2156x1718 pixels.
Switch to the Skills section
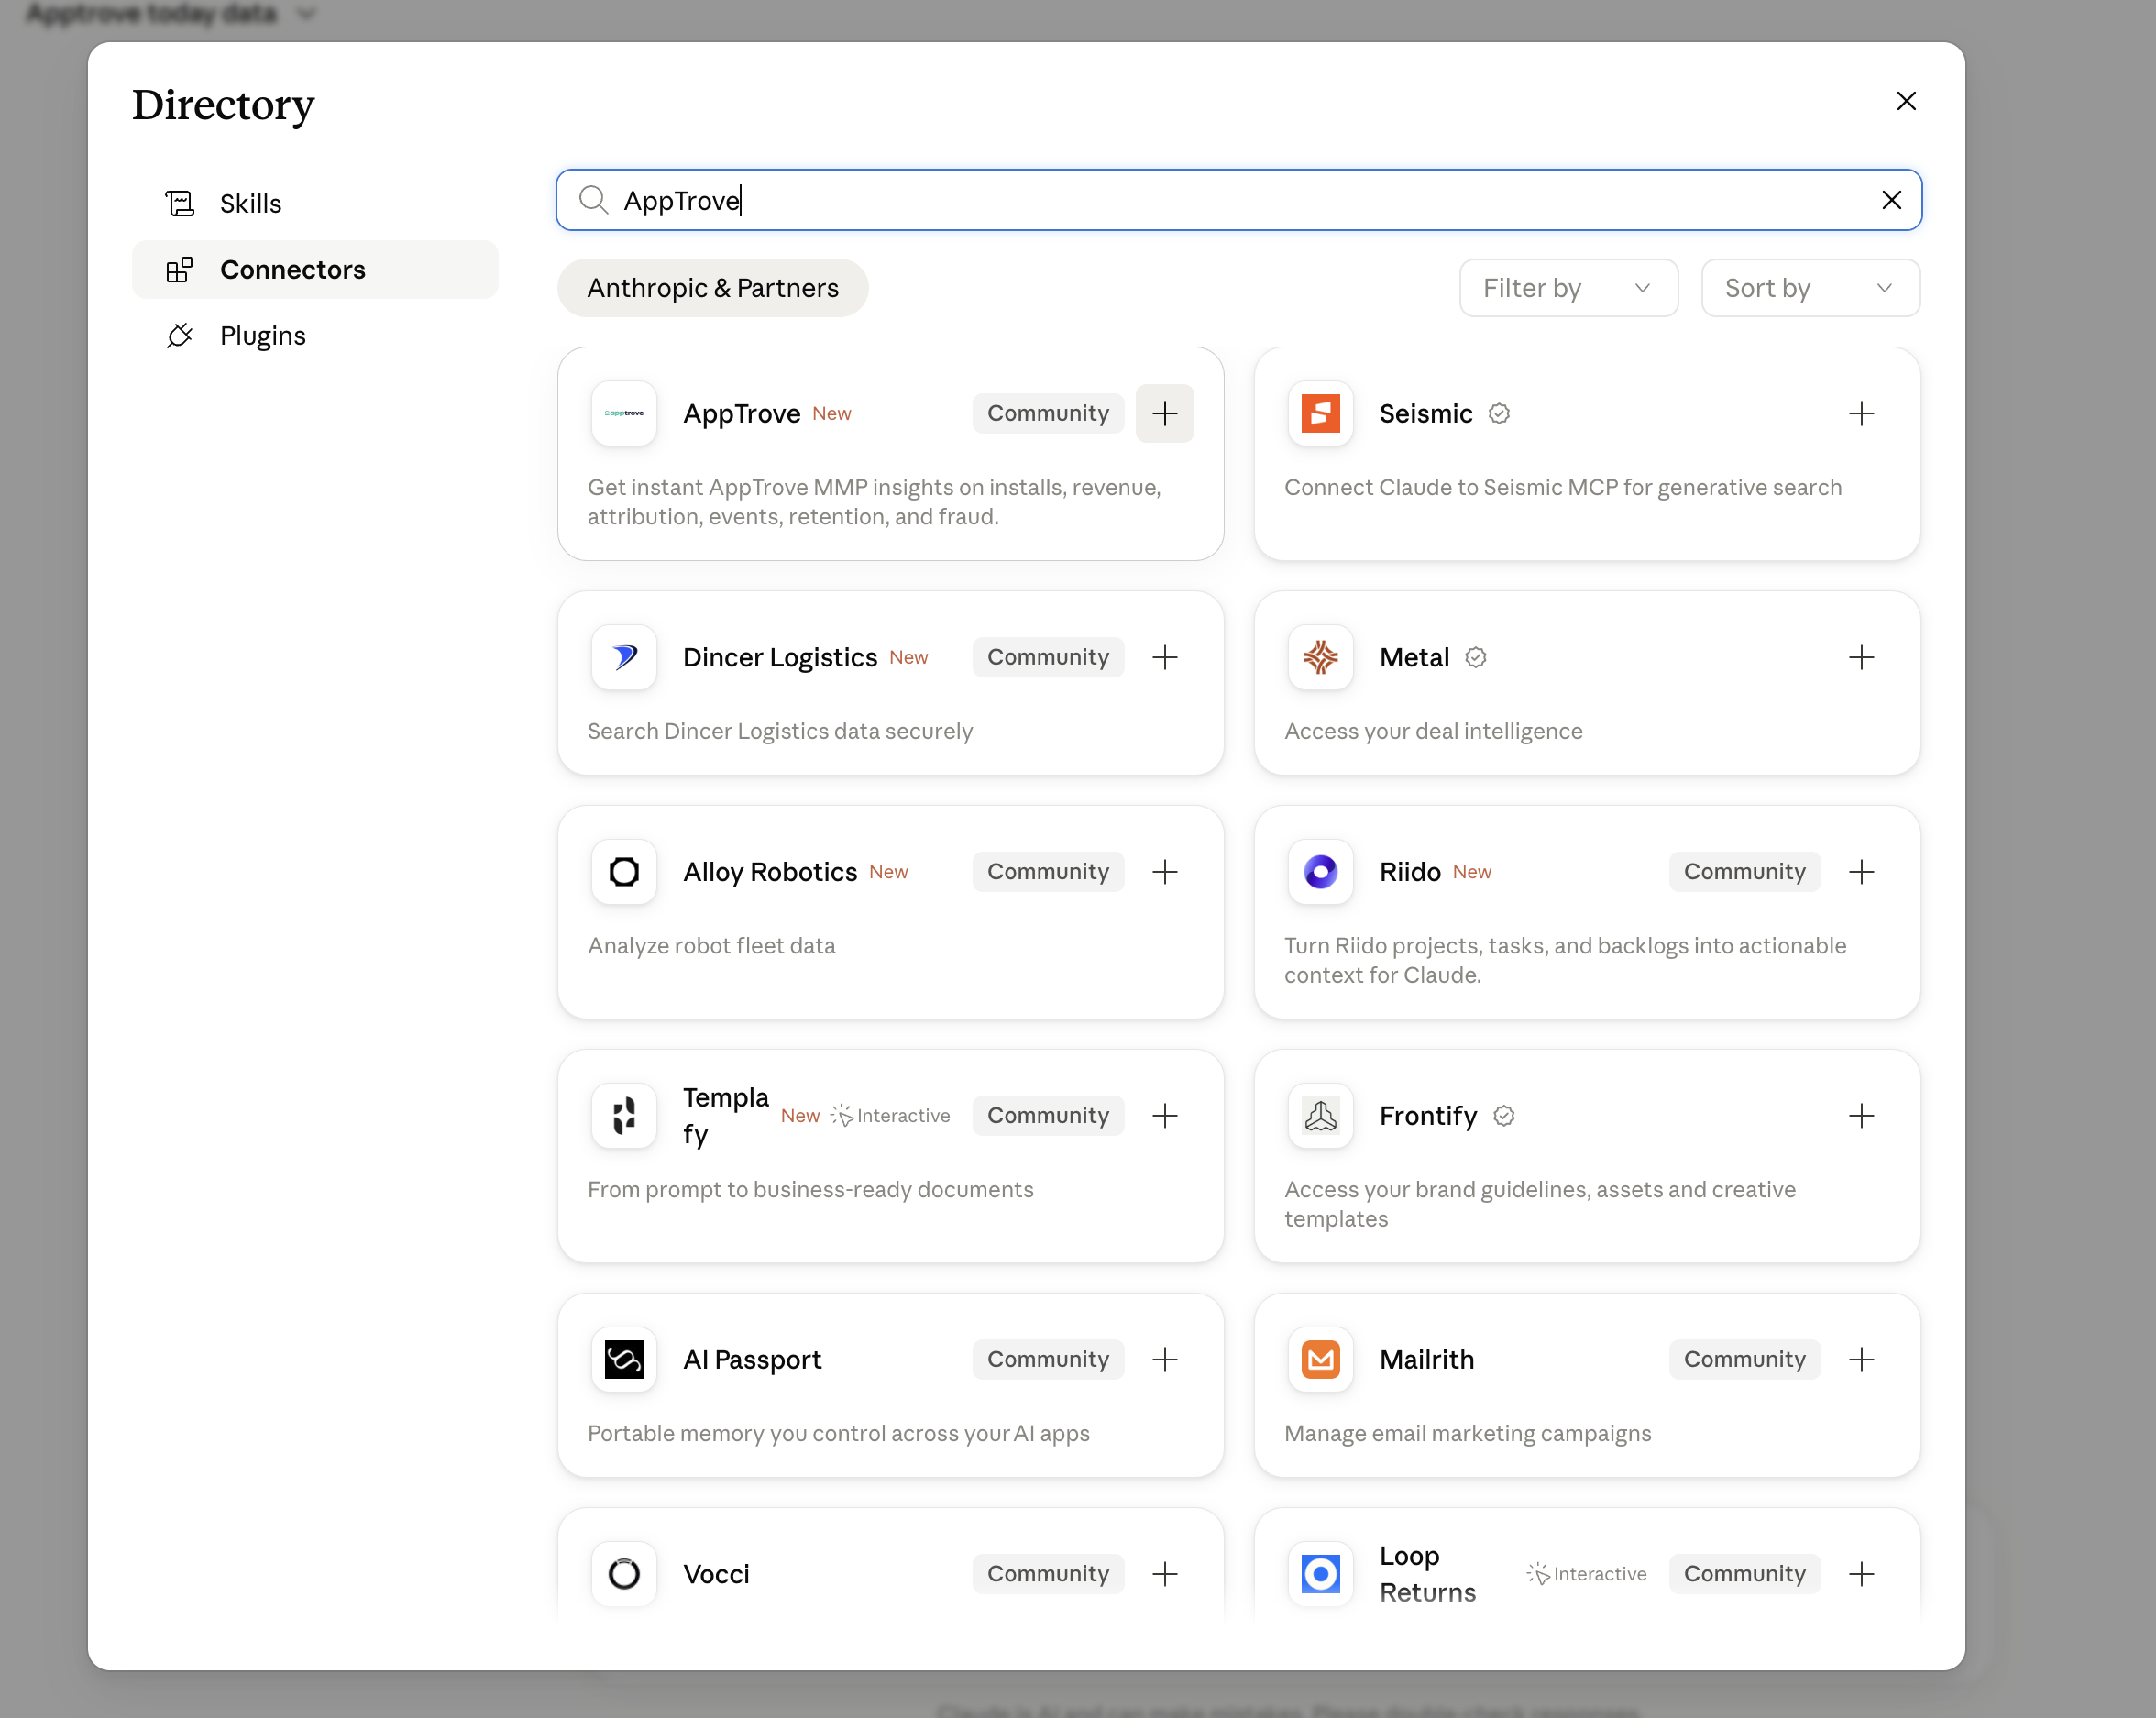coord(315,203)
